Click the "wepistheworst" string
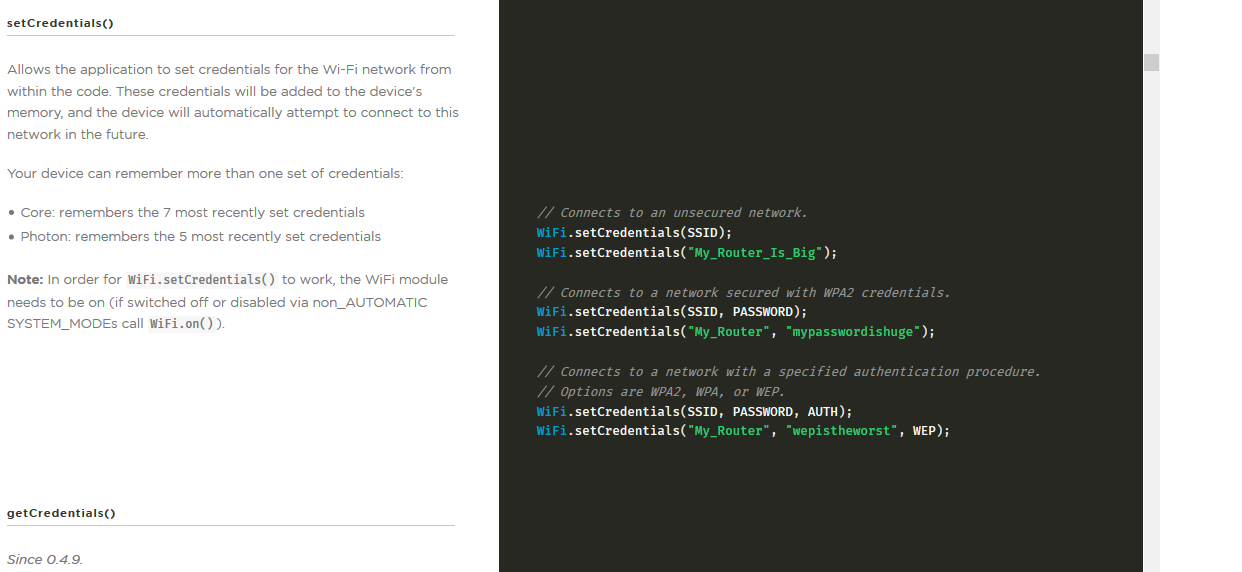Viewport: 1242px width, 572px height. coord(842,430)
